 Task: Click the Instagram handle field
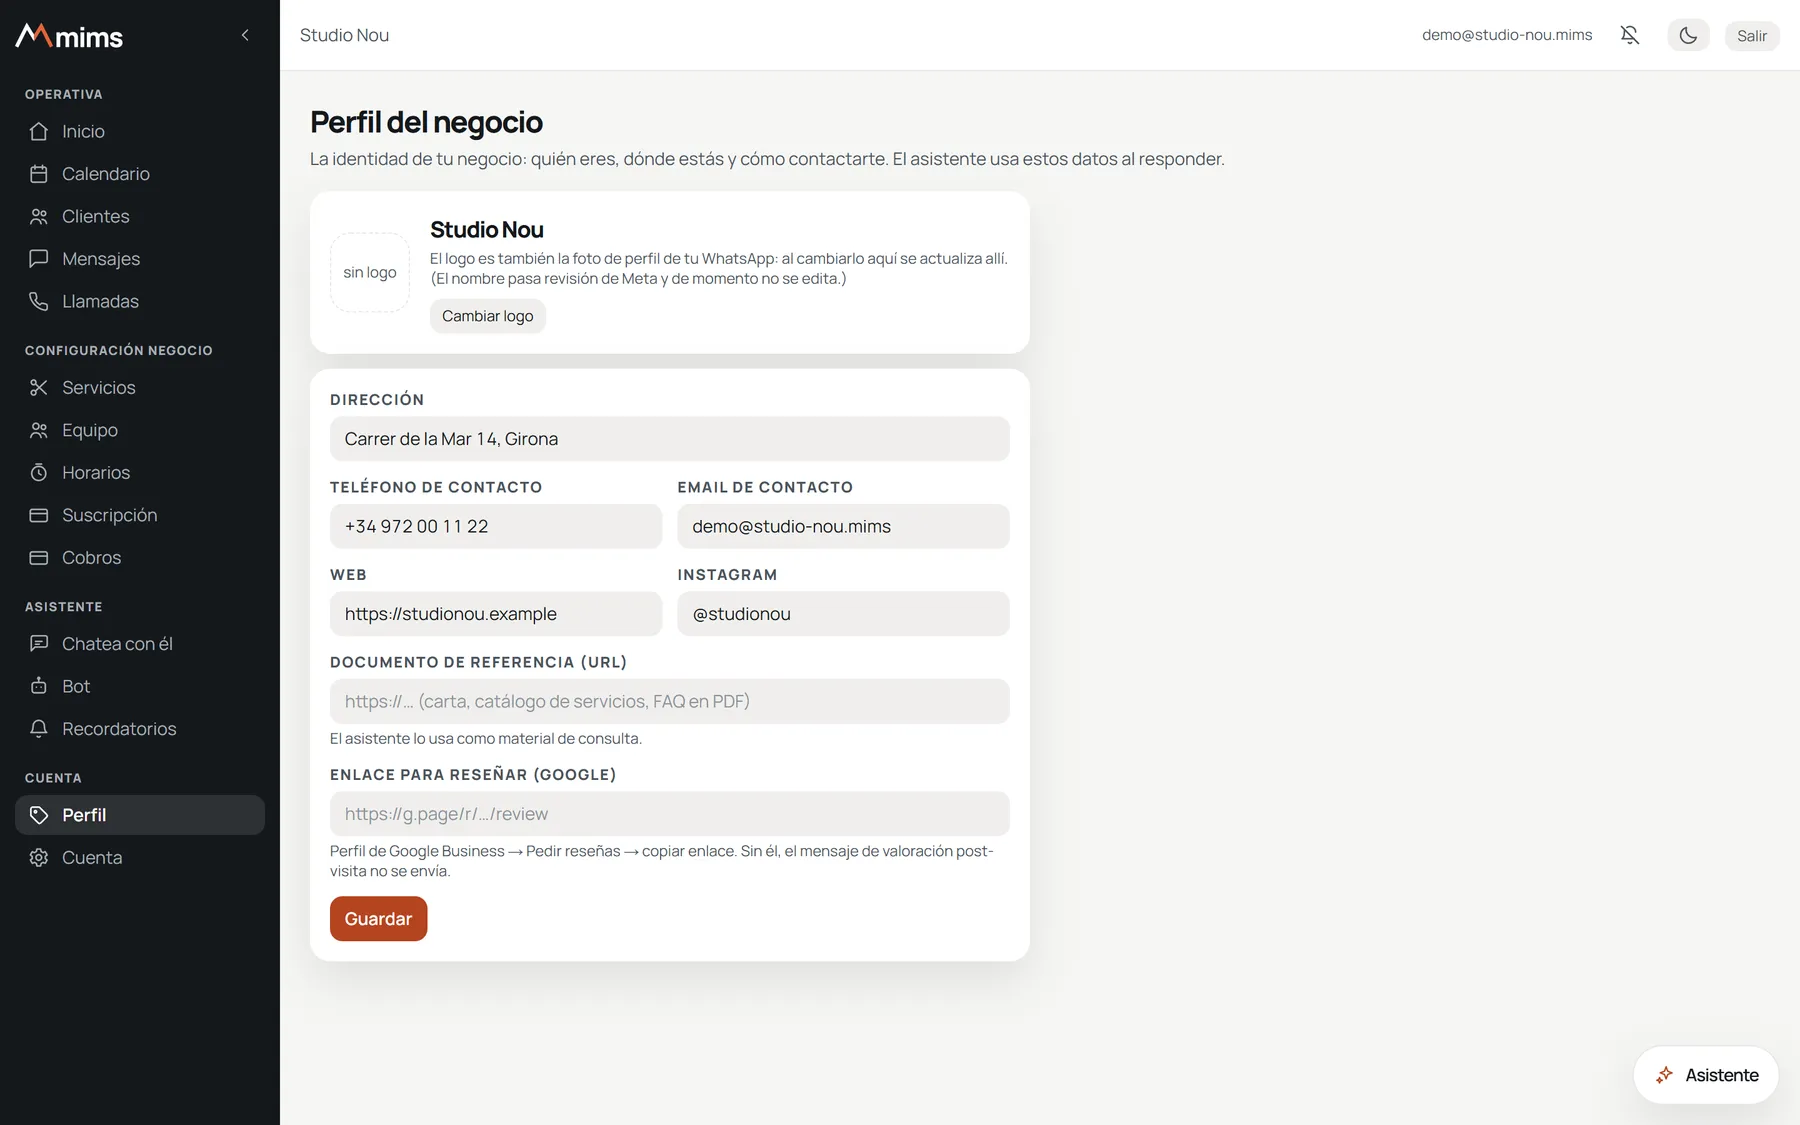point(843,614)
